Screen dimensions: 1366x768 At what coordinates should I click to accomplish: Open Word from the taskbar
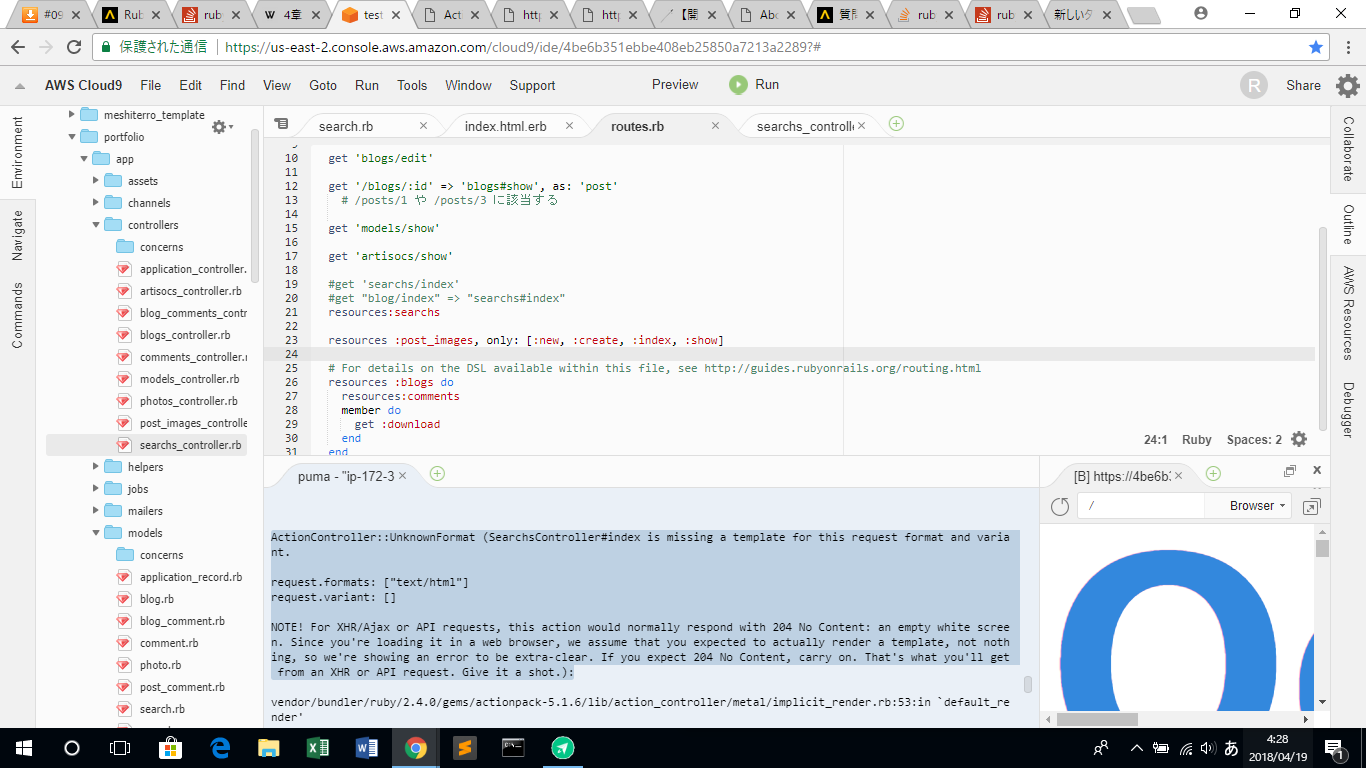click(x=367, y=747)
